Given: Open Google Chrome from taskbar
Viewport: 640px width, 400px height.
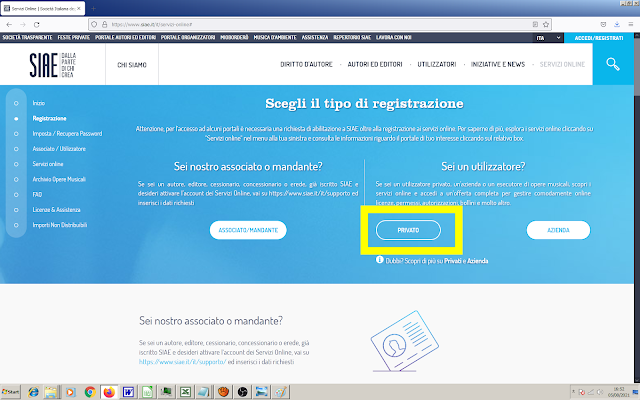Looking at the screenshot, I should pyautogui.click(x=90, y=392).
